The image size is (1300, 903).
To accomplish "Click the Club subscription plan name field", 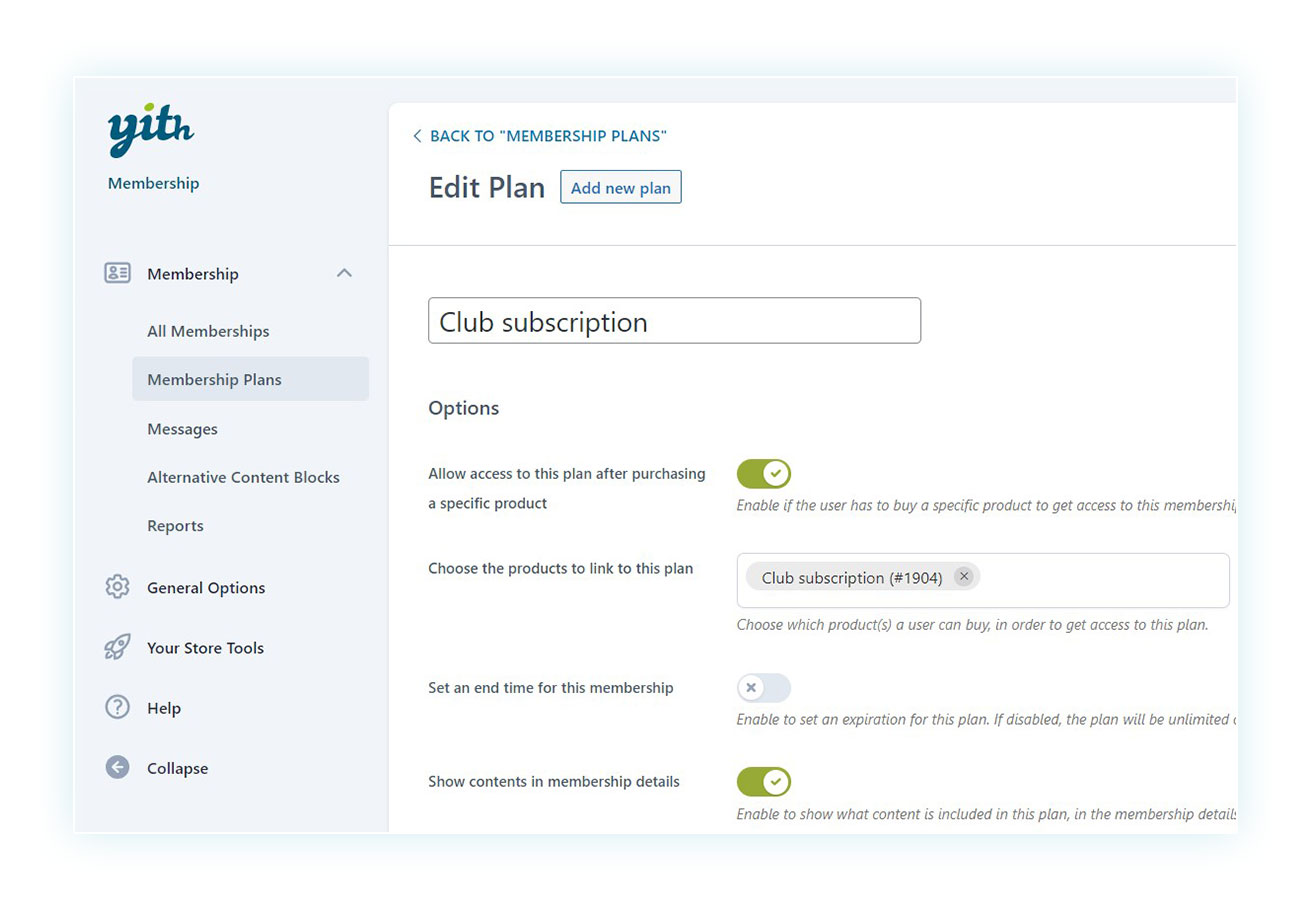I will pos(674,321).
